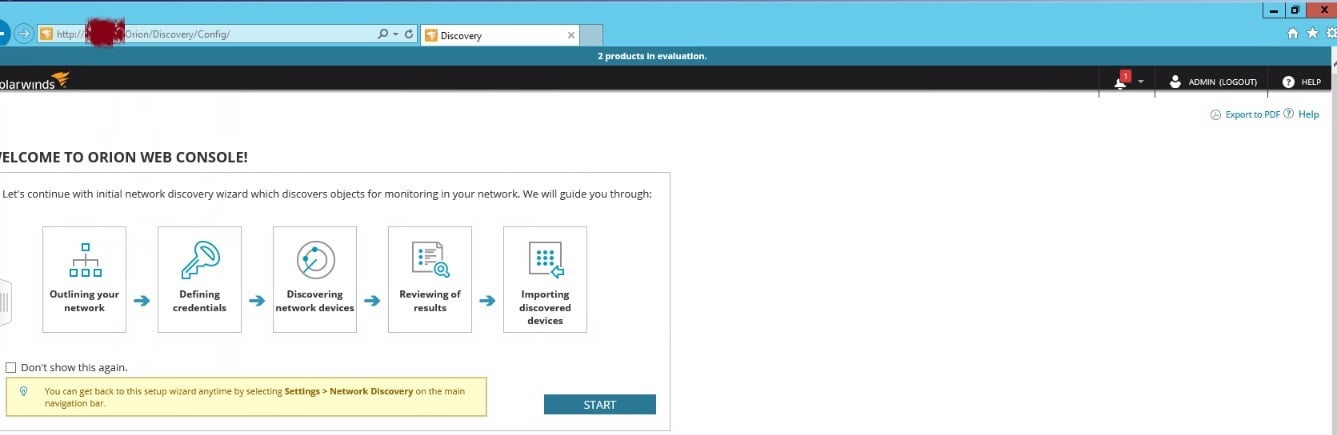Click the Export to PDF icon

[x=1216, y=115]
